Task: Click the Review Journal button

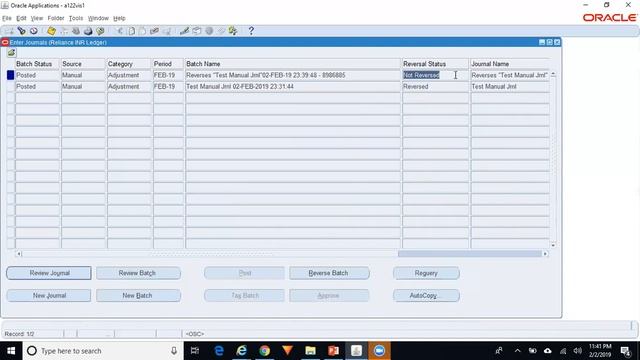Action: [x=49, y=273]
